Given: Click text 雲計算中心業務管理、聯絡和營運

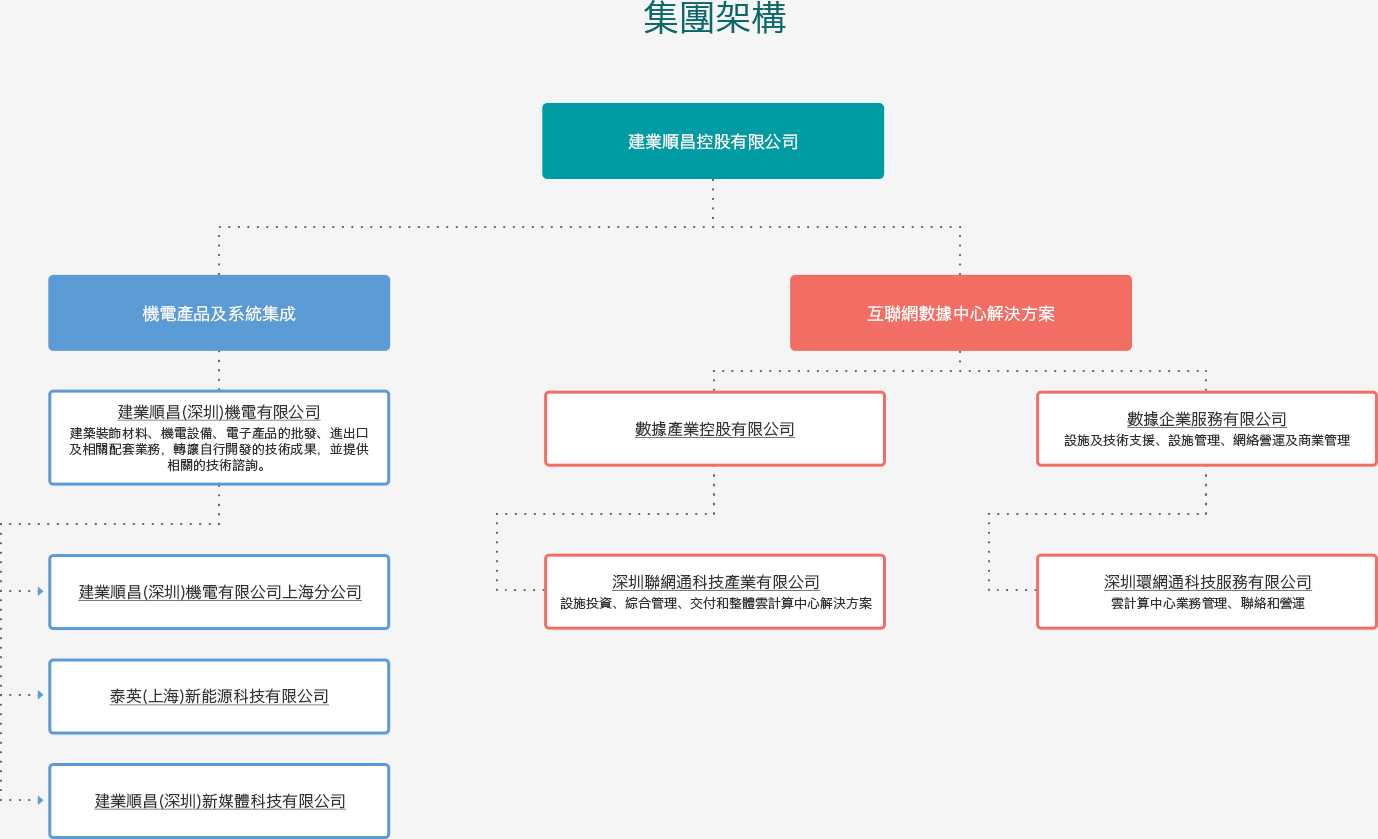Looking at the screenshot, I should pos(1208,603).
